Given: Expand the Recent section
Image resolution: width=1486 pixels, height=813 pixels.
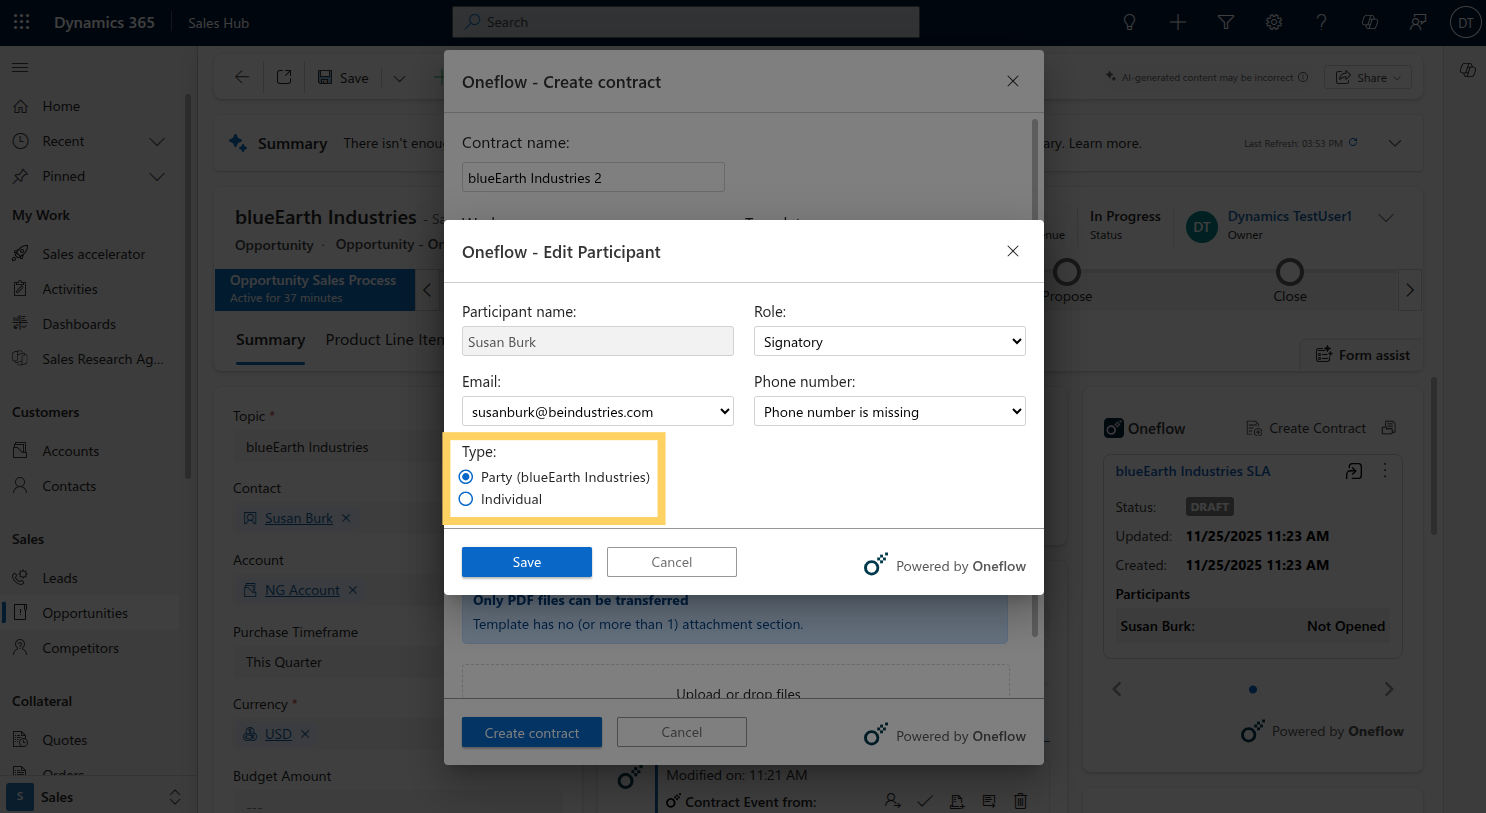Looking at the screenshot, I should (x=157, y=142).
